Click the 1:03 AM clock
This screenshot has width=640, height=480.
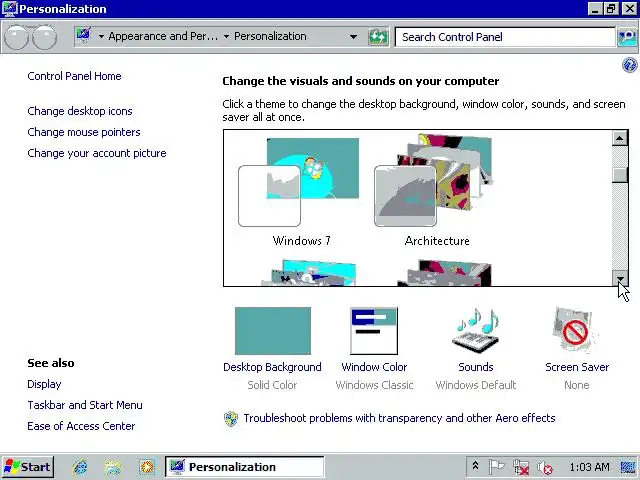(x=589, y=467)
